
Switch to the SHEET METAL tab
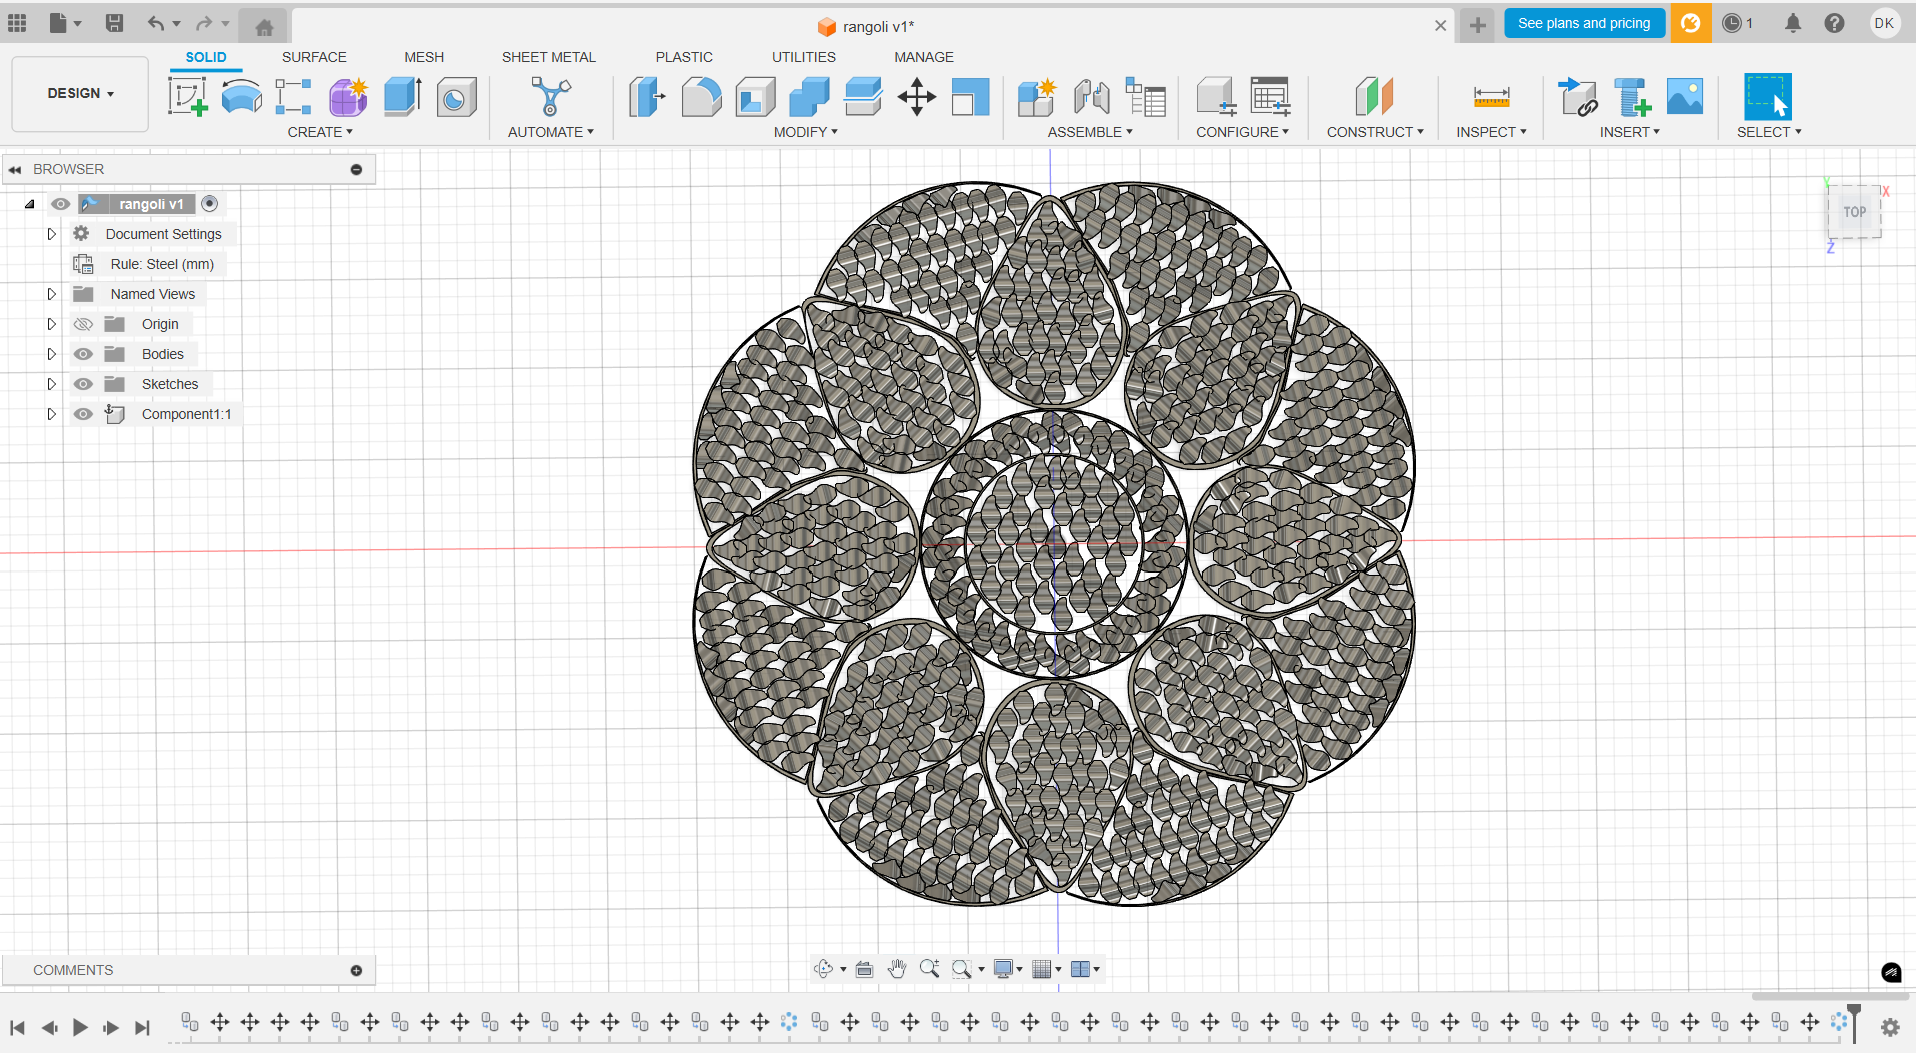tap(548, 57)
